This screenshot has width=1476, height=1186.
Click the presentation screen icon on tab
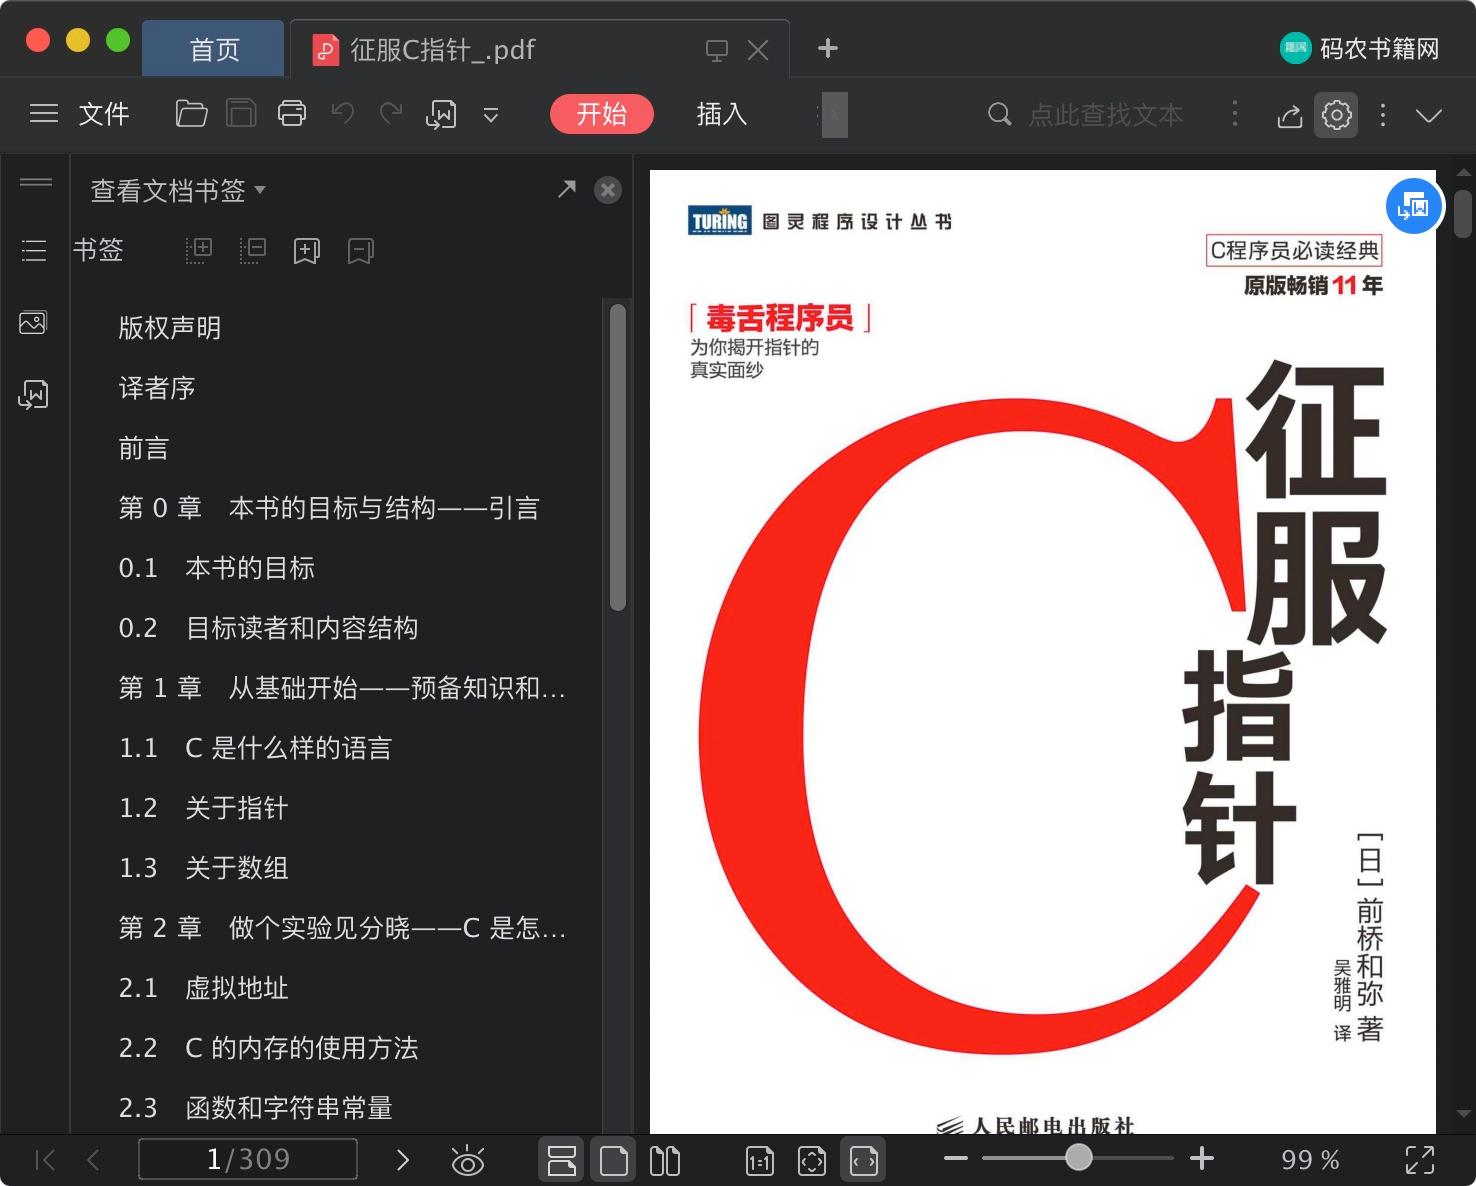click(716, 50)
